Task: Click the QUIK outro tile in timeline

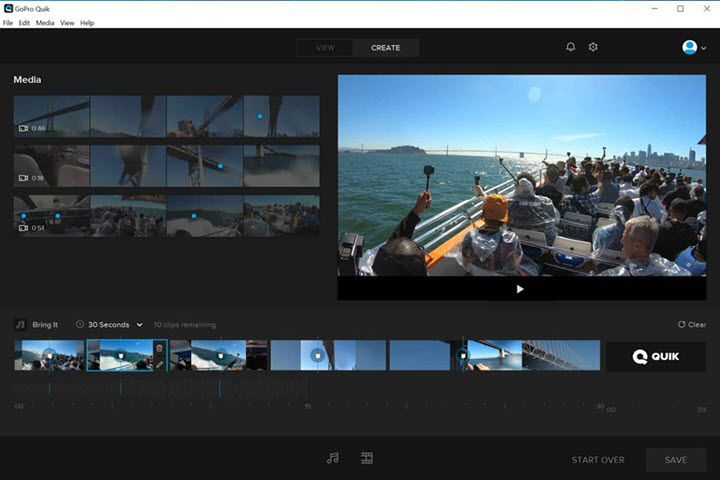Action: point(656,356)
